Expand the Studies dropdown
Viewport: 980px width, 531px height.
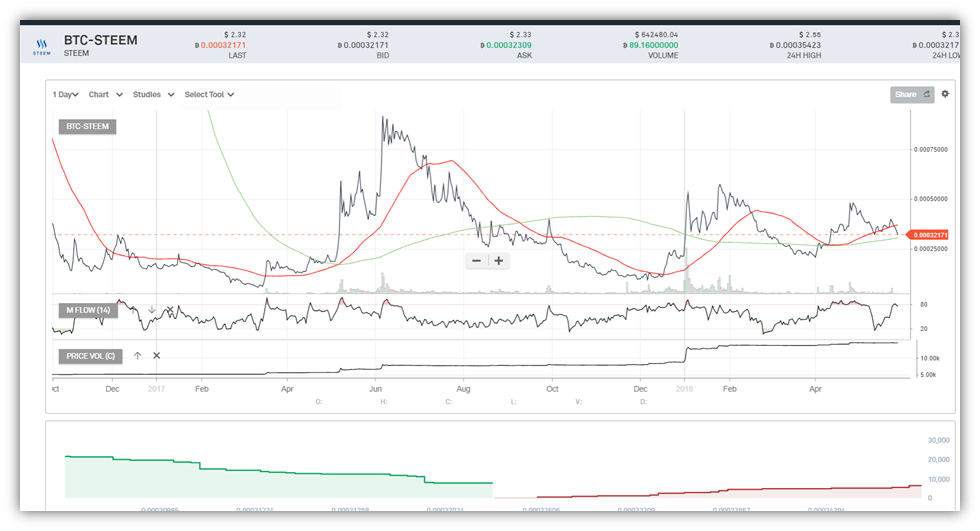pos(153,94)
